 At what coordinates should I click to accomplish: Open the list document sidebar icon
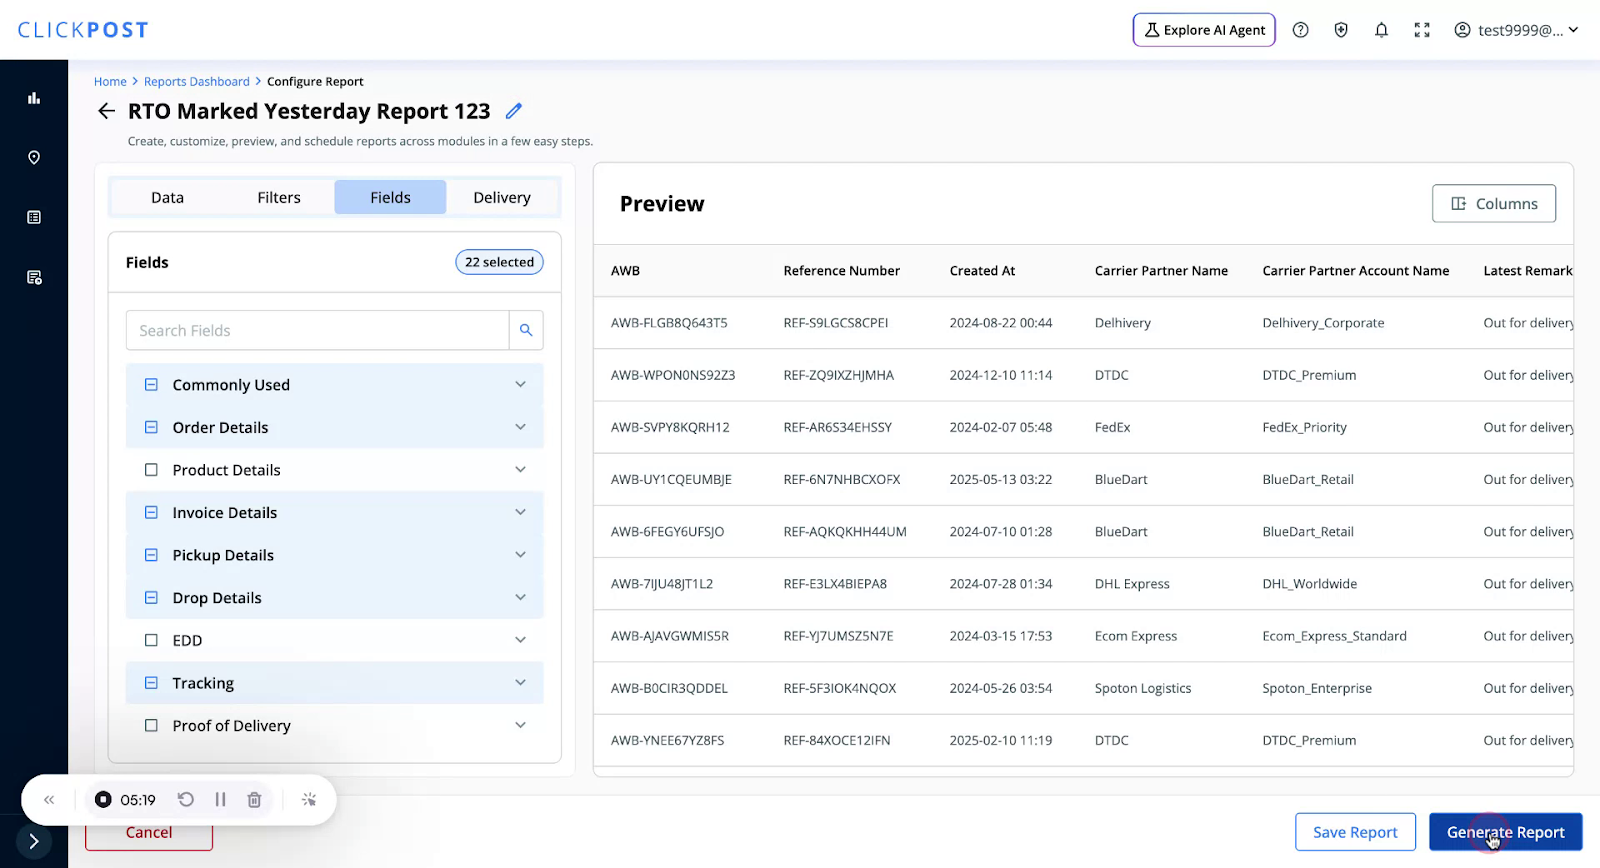point(34,217)
